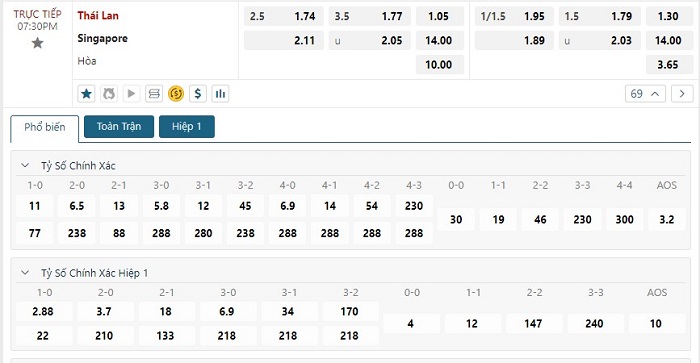
Task: Open the dollar sign cash-out icon
Action: click(198, 94)
